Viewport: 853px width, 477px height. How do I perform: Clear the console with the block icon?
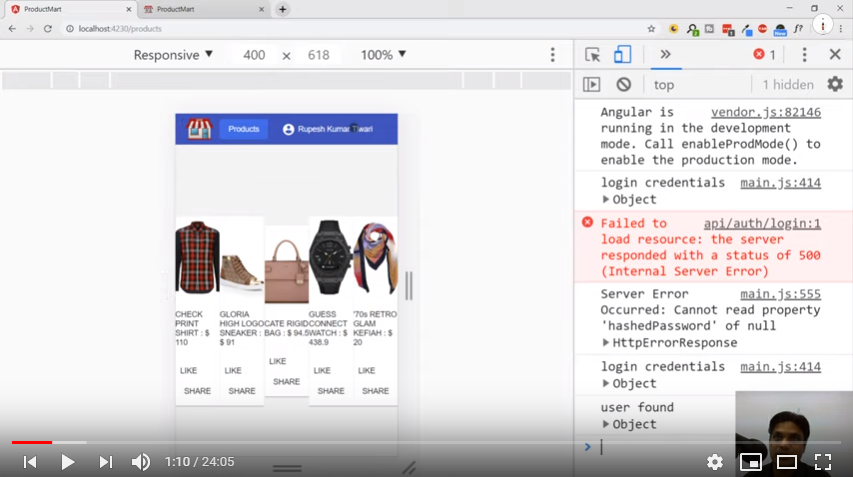point(623,85)
